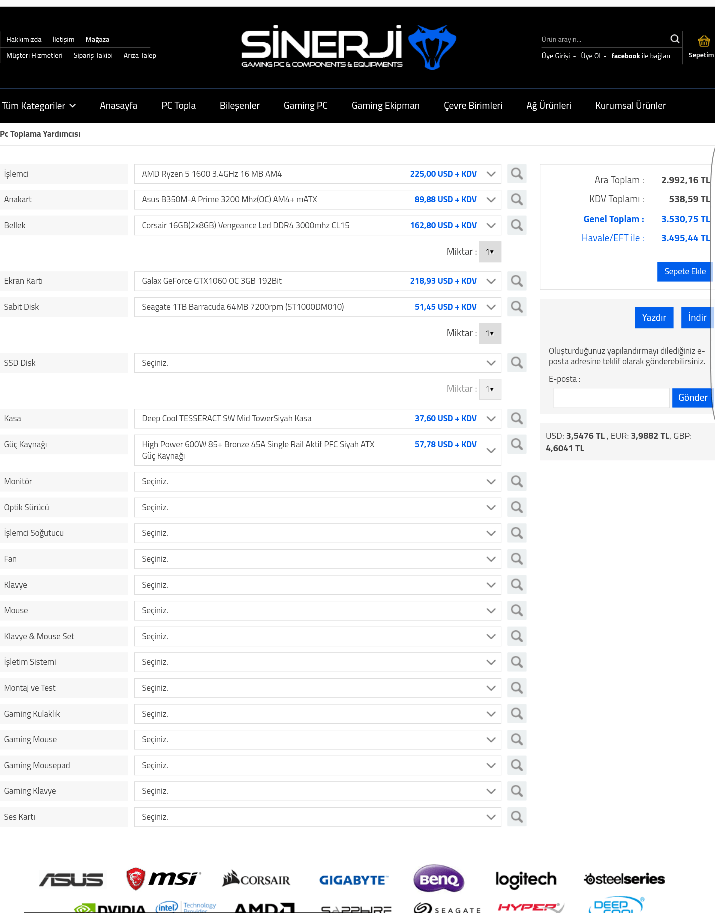This screenshot has height=913, width=715.
Task: Expand the Bellek Corsair 16GB dropdown
Action: pos(317,225)
